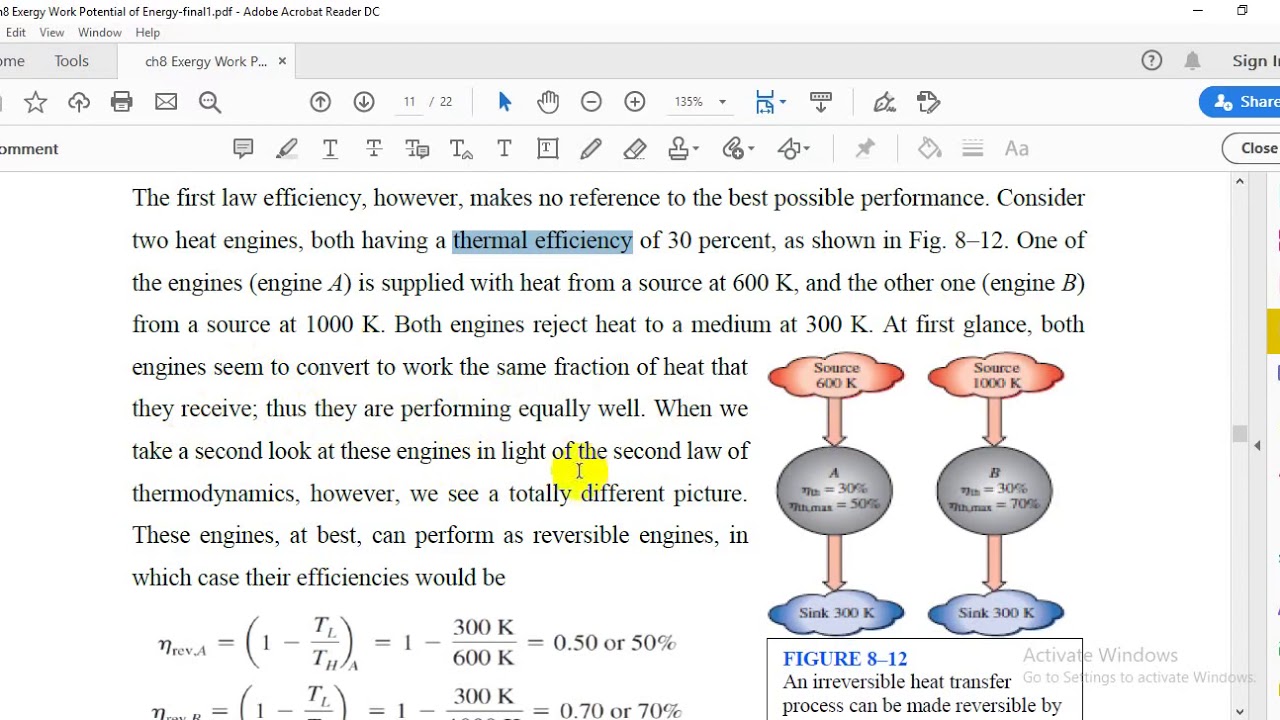This screenshot has width=1280, height=720.
Task: Close the ch8 Exergy document tab
Action: pyautogui.click(x=282, y=61)
